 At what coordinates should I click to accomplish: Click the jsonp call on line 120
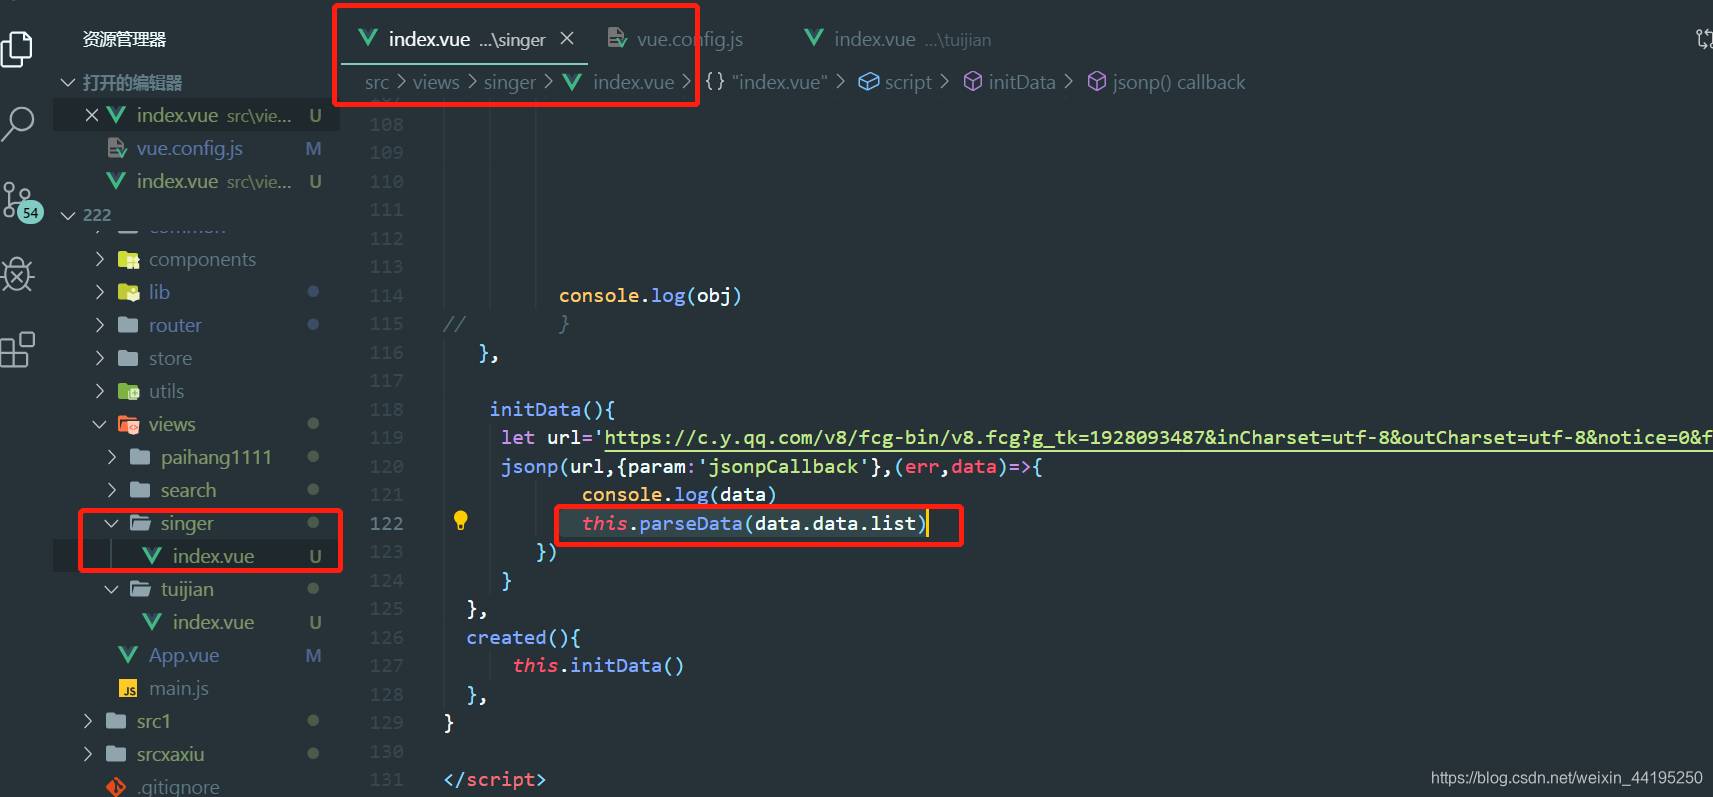click(772, 466)
